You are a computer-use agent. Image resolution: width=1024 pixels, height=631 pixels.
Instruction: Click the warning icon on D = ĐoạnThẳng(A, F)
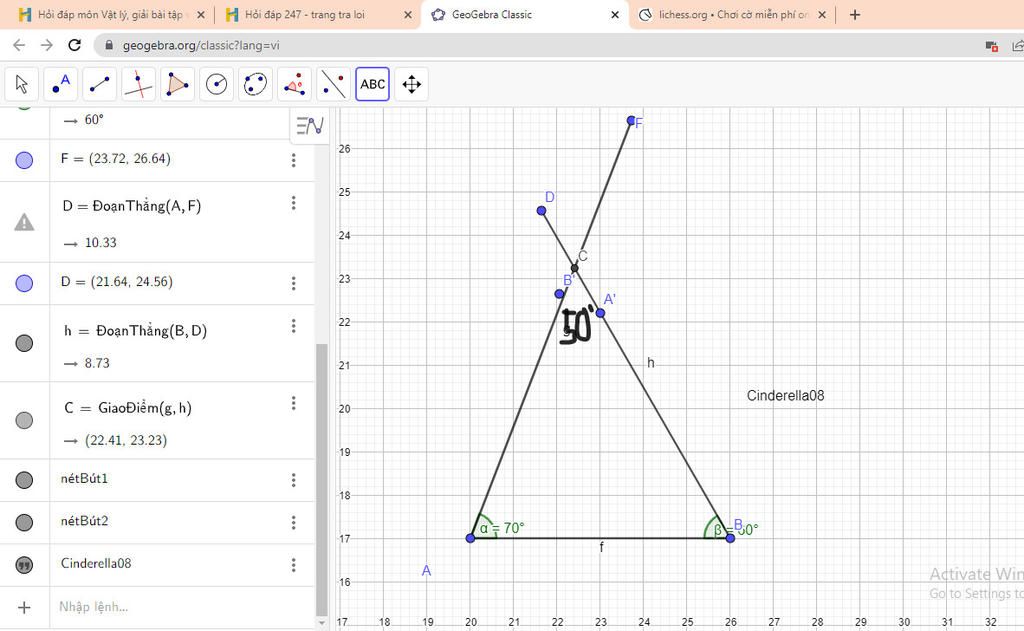(x=24, y=223)
